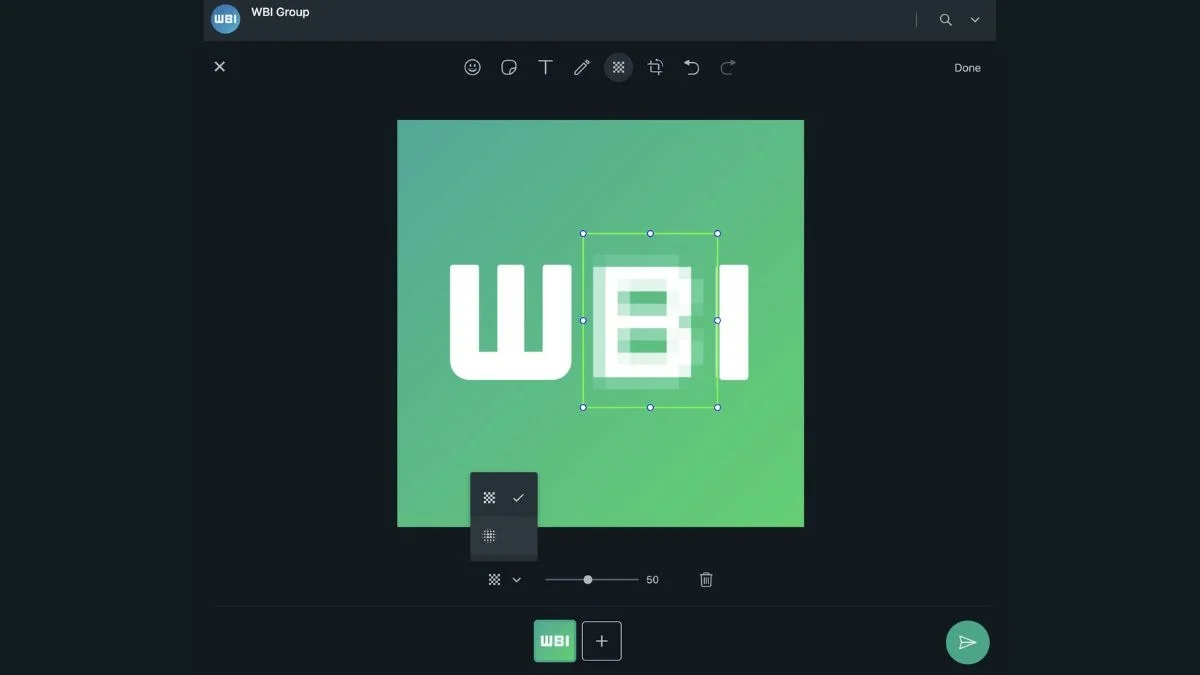This screenshot has height=675, width=1200.
Task: Select the Text tool
Action: (545, 67)
